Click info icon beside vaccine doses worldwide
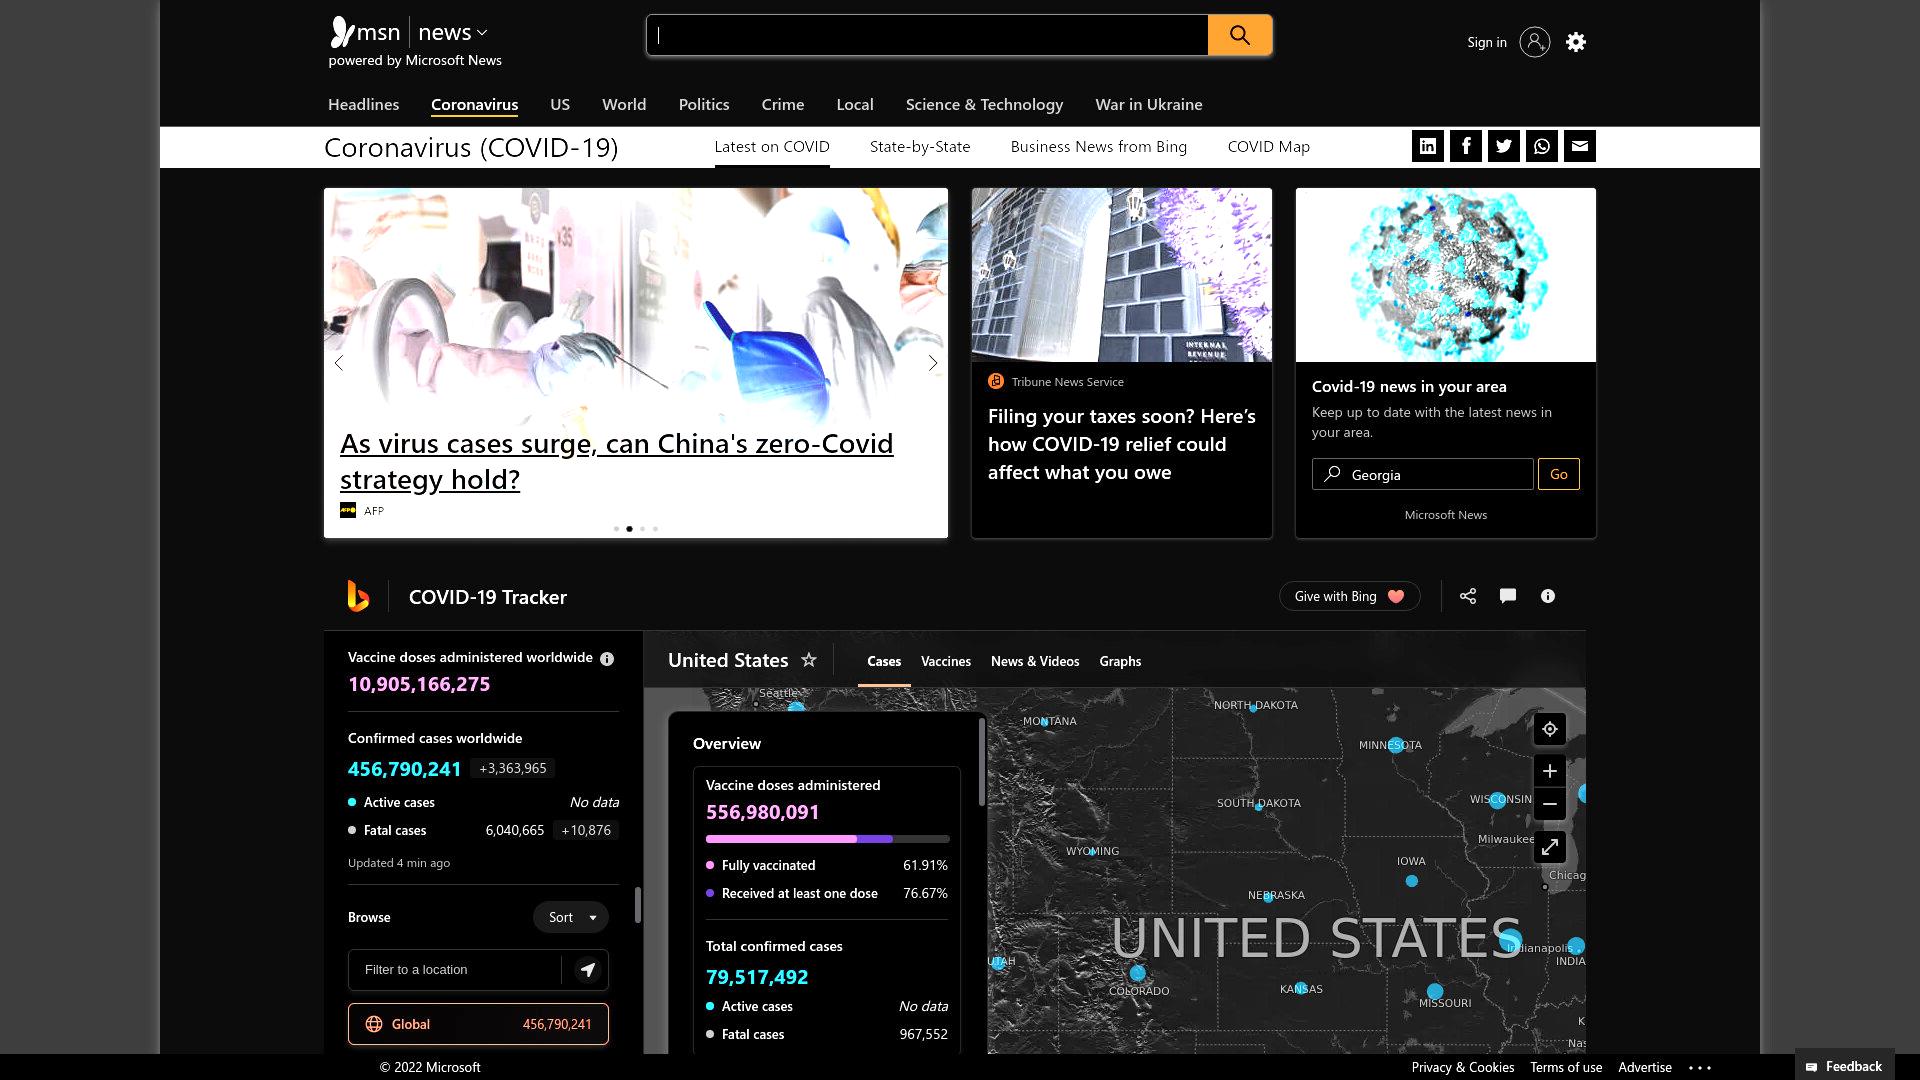 pyautogui.click(x=607, y=659)
